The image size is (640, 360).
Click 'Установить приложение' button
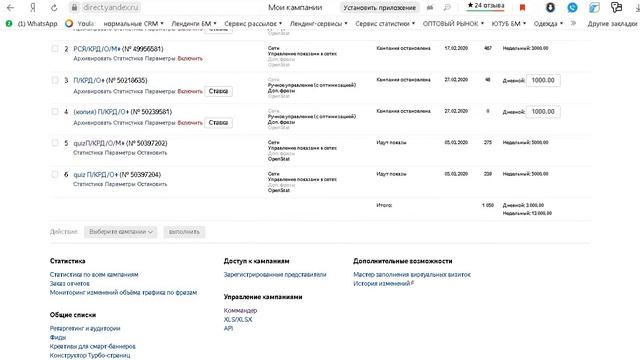pos(380,7)
